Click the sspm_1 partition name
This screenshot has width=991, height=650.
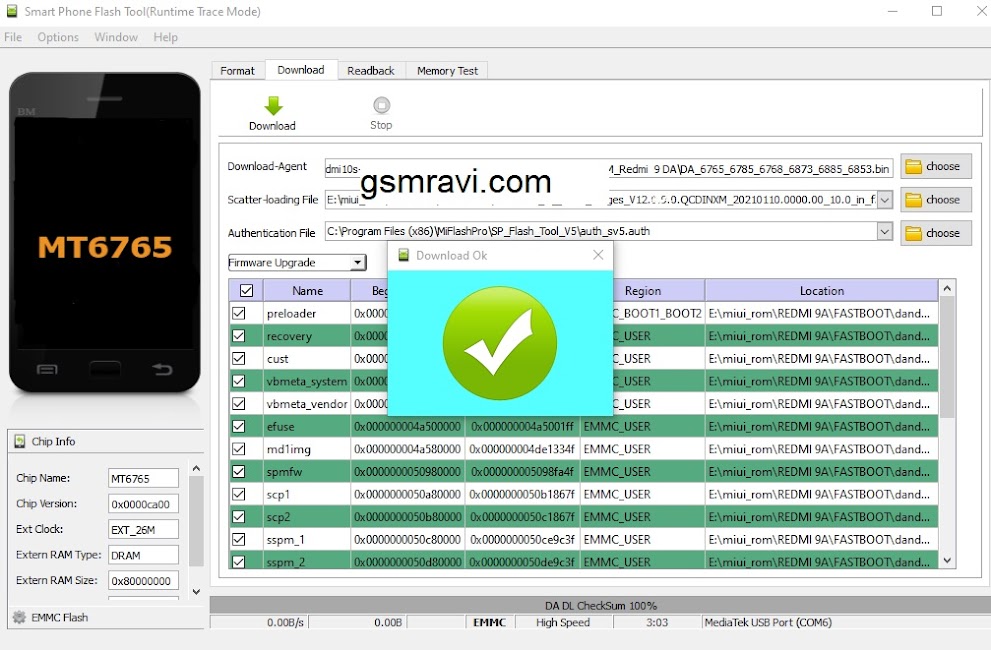286,540
